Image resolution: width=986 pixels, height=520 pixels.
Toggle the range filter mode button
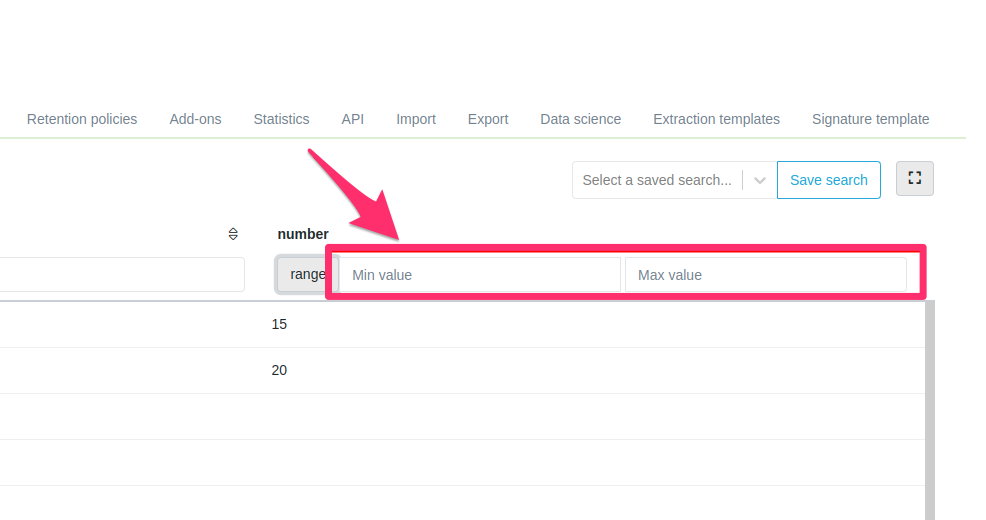306,274
